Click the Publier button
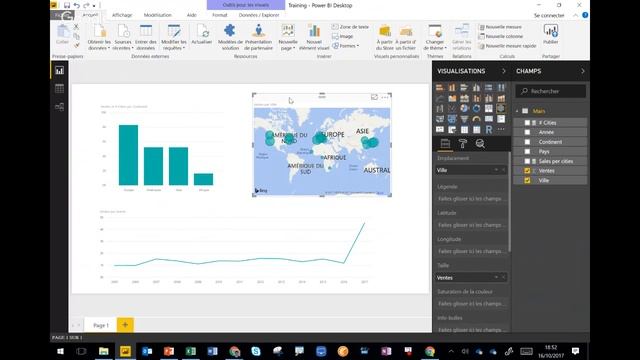 pyautogui.click(x=550, y=35)
